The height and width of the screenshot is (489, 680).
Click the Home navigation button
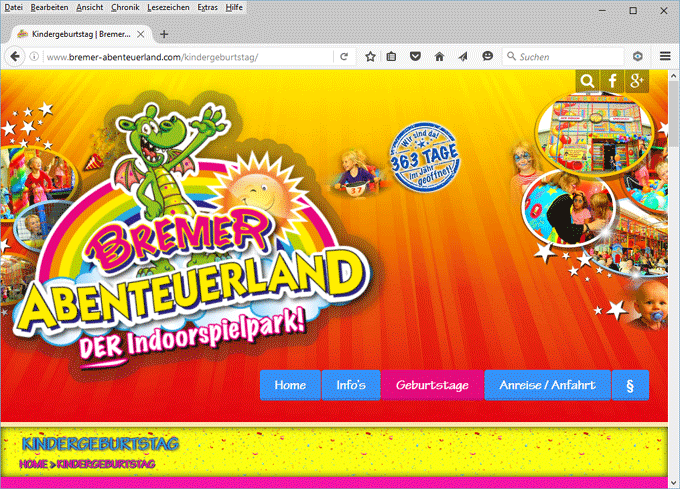[x=290, y=385]
